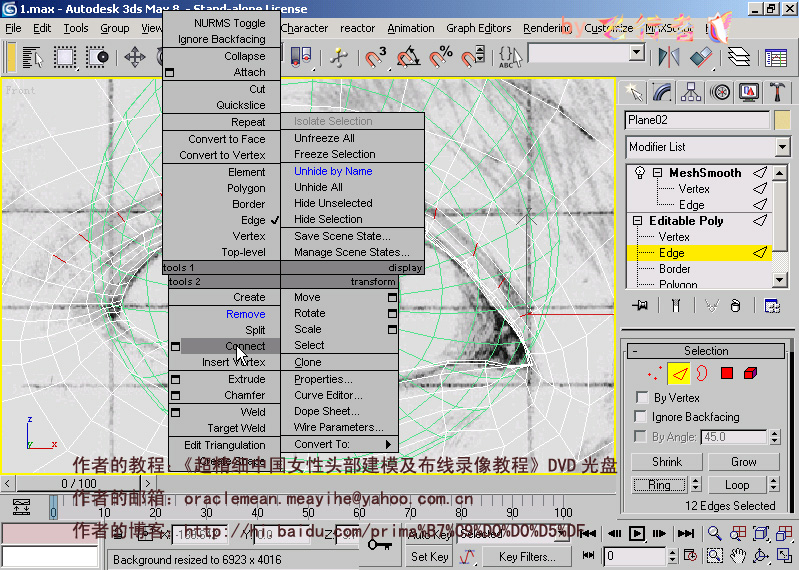Choose Target Weld in quad menu
The image size is (799, 570).
point(236,428)
